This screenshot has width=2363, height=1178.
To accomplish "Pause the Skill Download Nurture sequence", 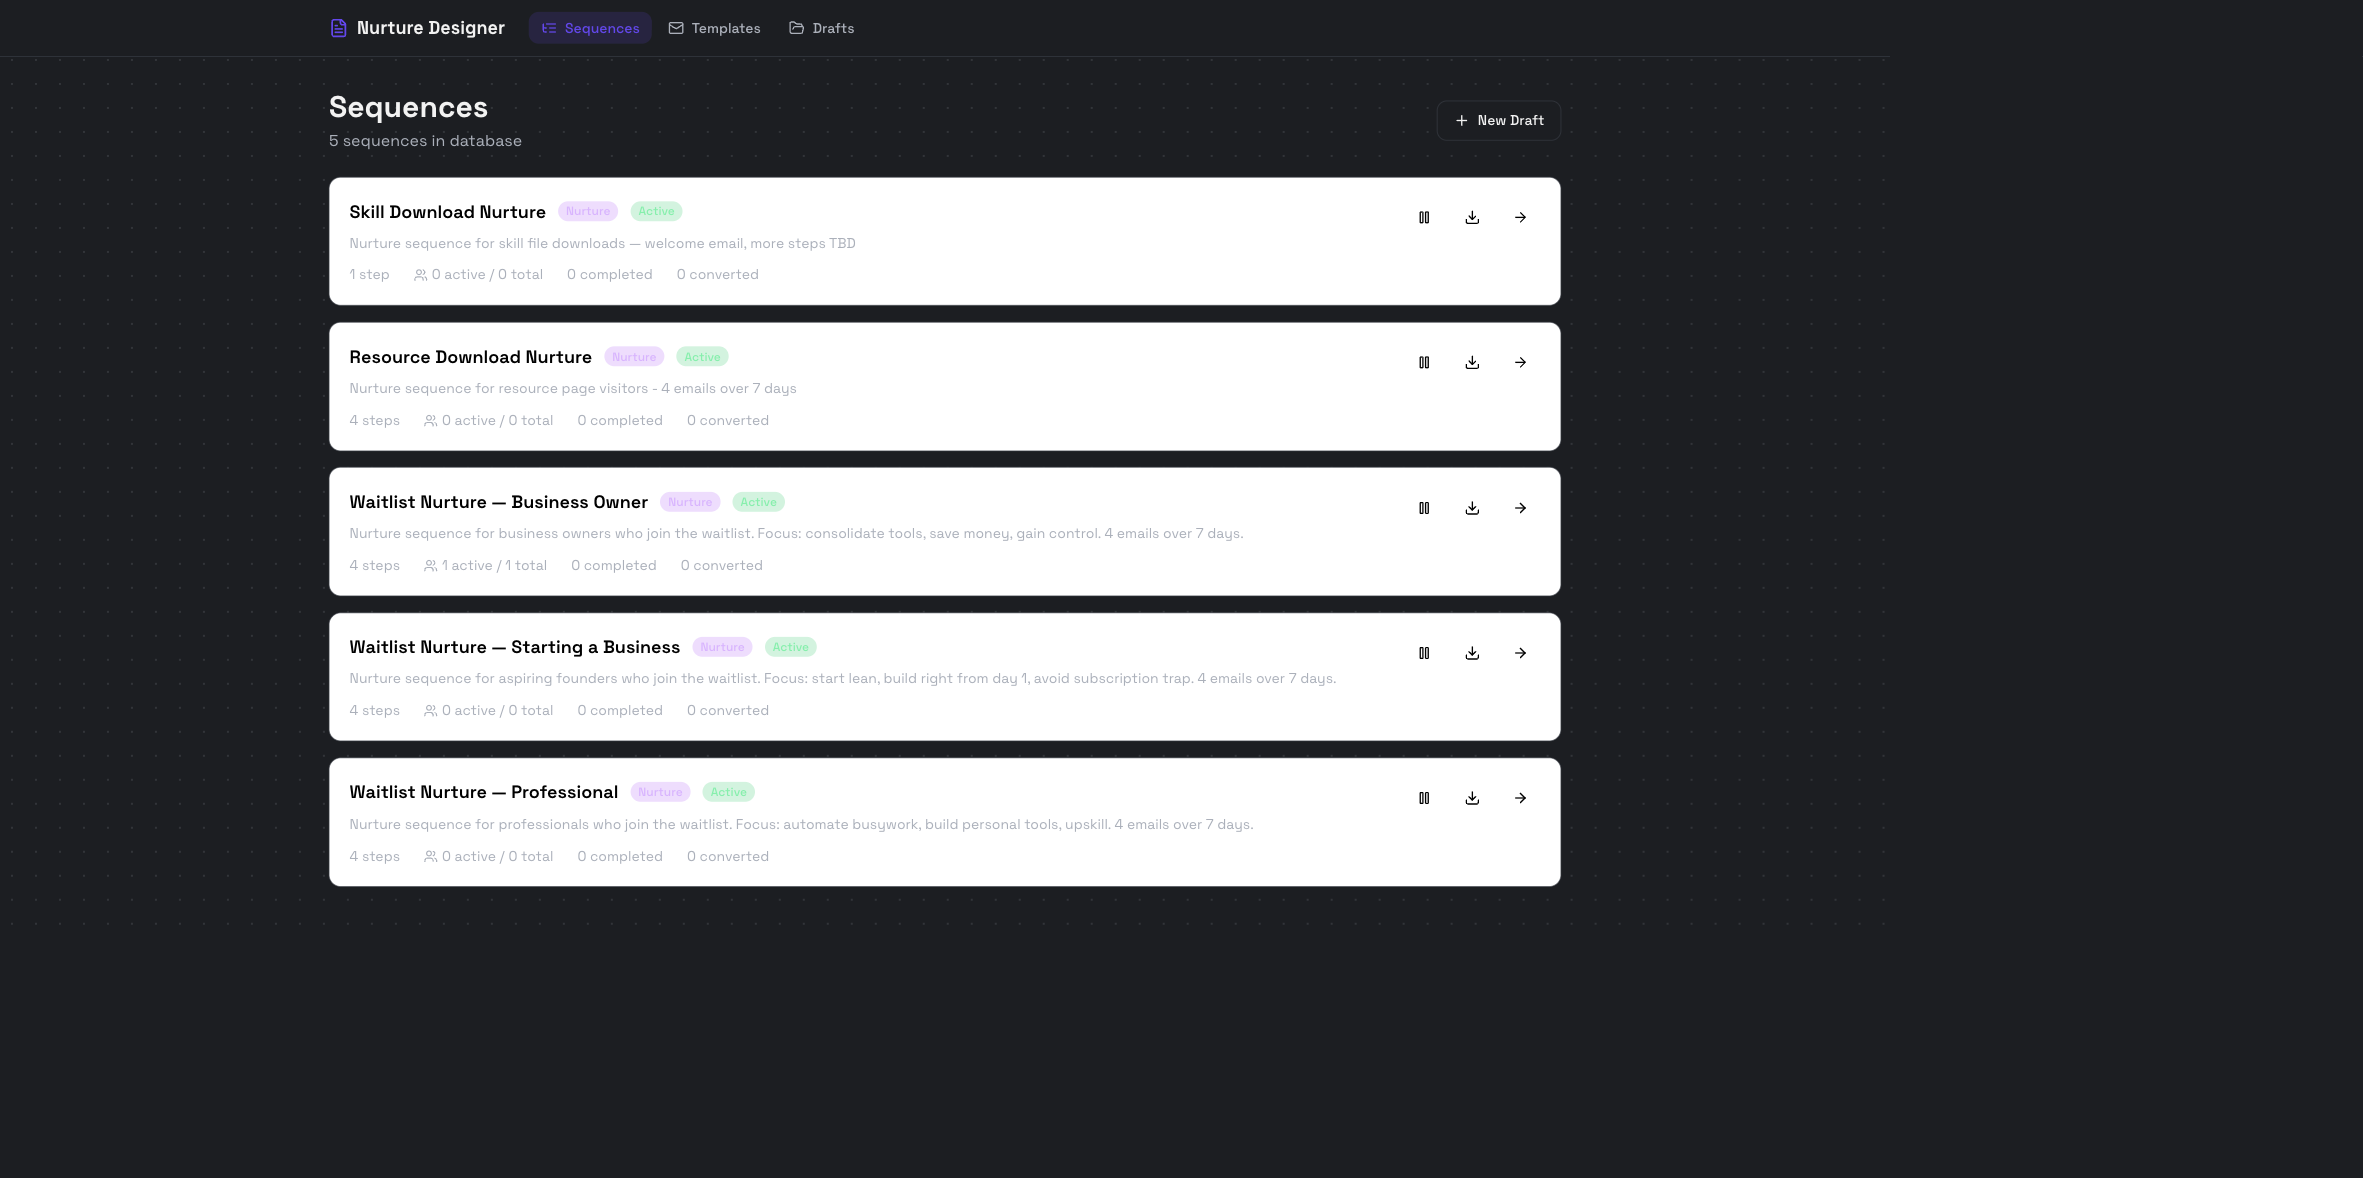I will pyautogui.click(x=1424, y=217).
